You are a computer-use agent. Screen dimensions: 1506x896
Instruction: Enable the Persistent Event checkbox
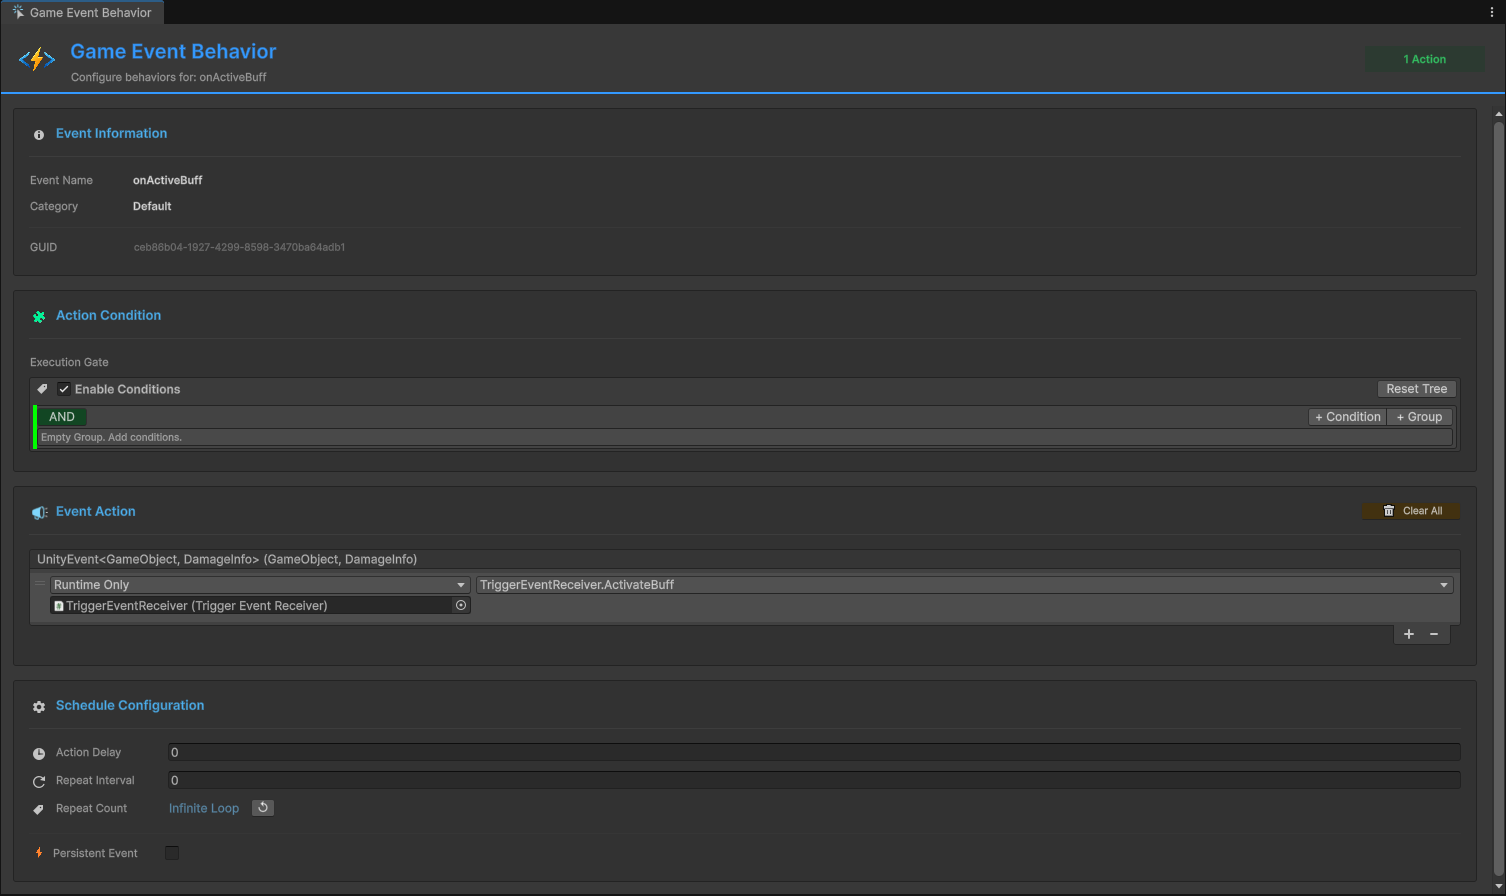click(x=171, y=852)
